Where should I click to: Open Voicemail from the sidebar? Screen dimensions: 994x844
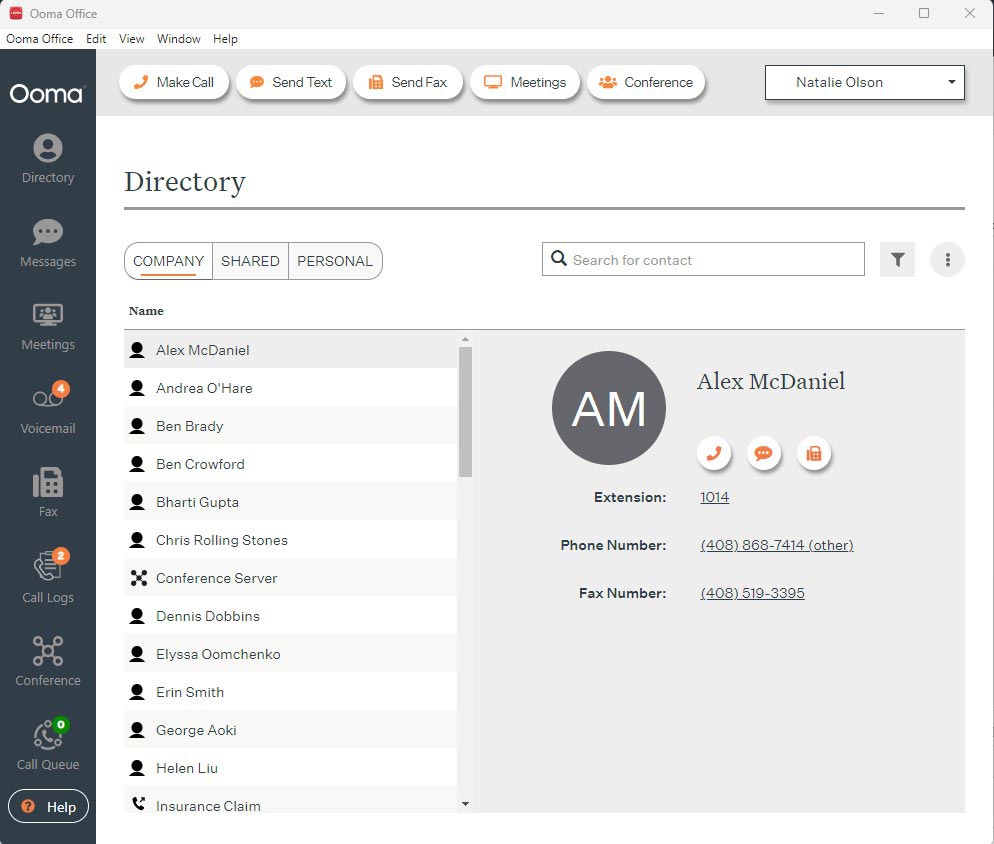48,410
